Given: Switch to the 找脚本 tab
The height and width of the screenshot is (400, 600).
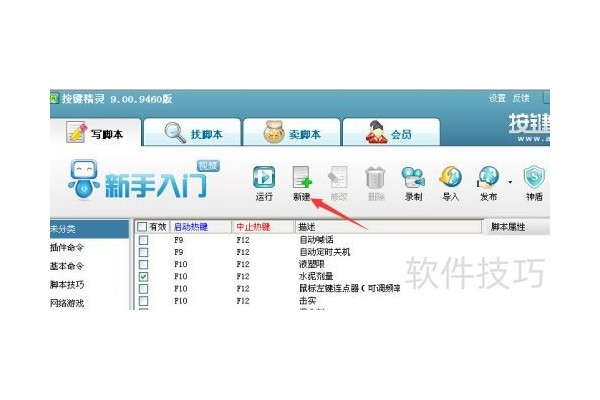Looking at the screenshot, I should (192, 132).
